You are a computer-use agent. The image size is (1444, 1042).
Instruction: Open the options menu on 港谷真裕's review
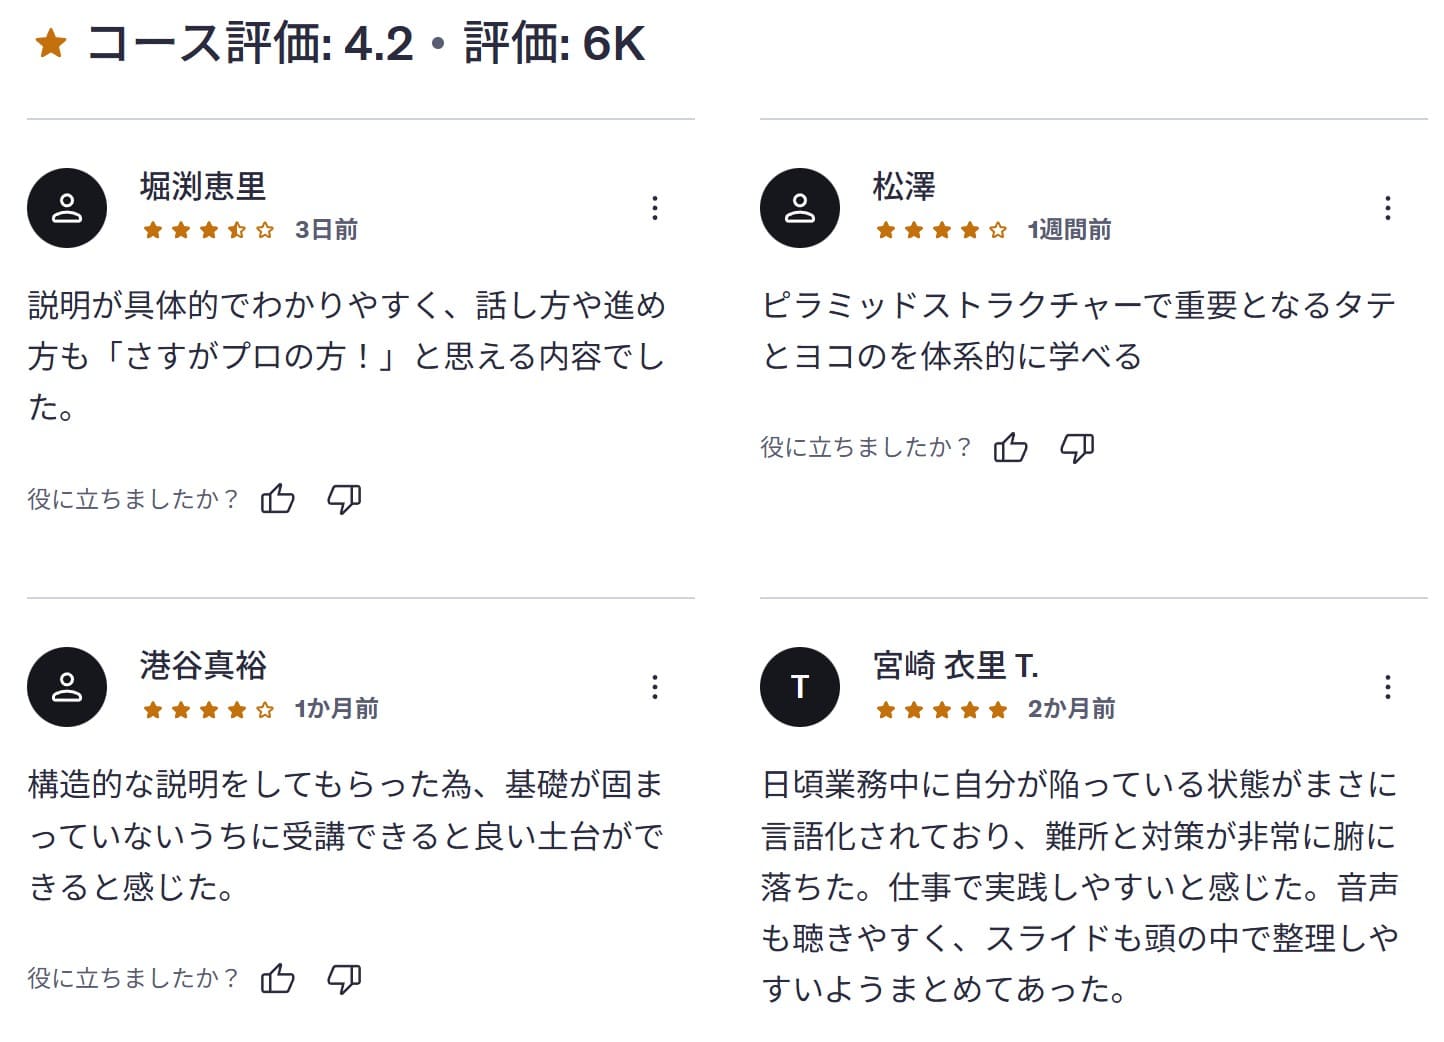(655, 687)
